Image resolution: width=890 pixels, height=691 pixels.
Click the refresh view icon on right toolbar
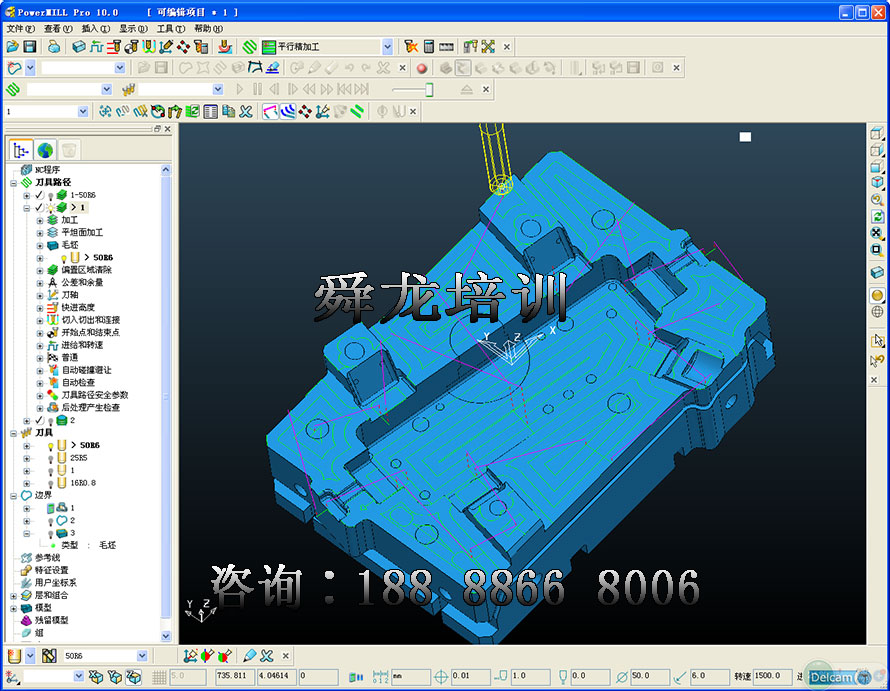pos(877,216)
